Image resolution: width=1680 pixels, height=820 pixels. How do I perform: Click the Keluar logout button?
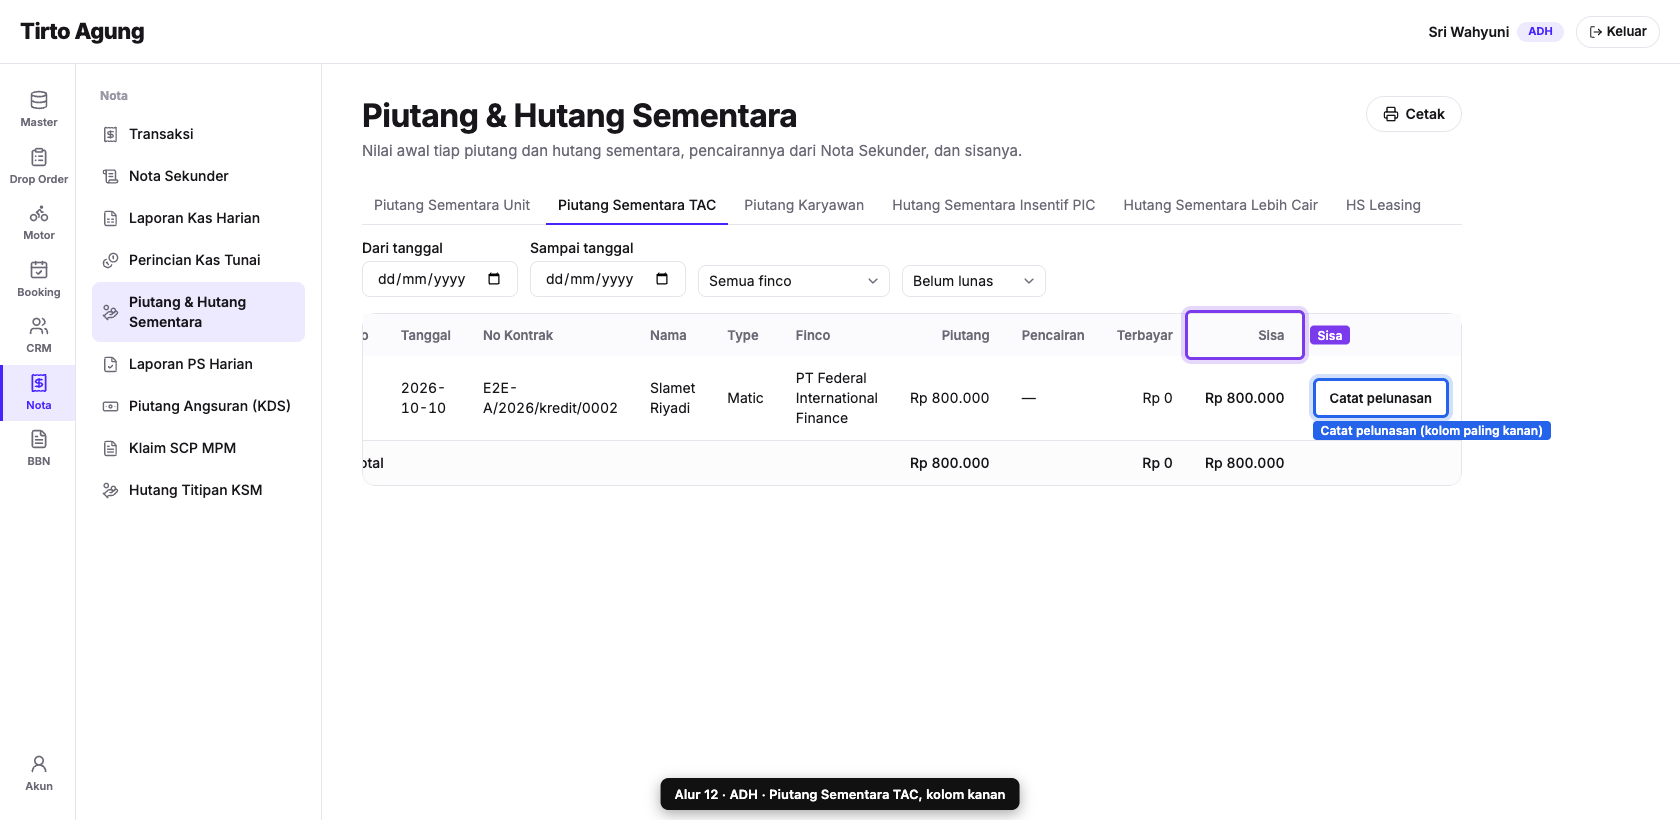[x=1618, y=32]
